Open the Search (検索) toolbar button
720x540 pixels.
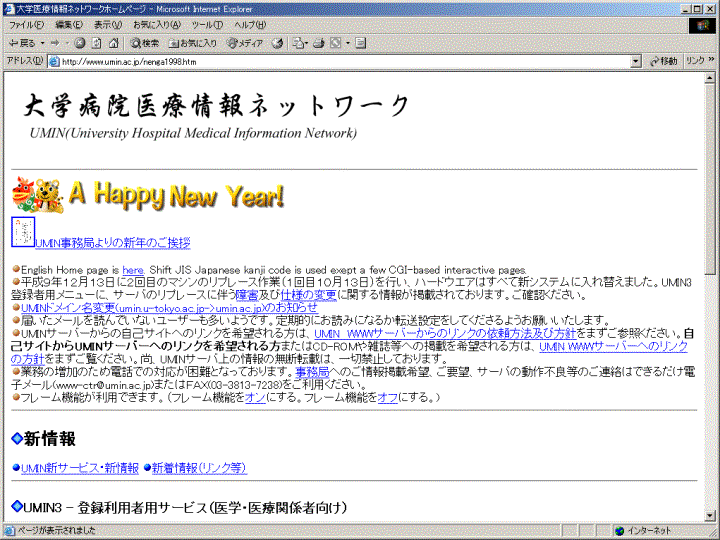145,43
